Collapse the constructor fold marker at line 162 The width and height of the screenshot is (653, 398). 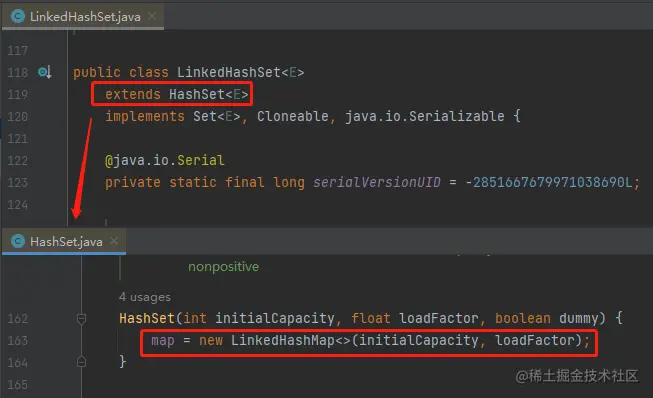(x=82, y=319)
